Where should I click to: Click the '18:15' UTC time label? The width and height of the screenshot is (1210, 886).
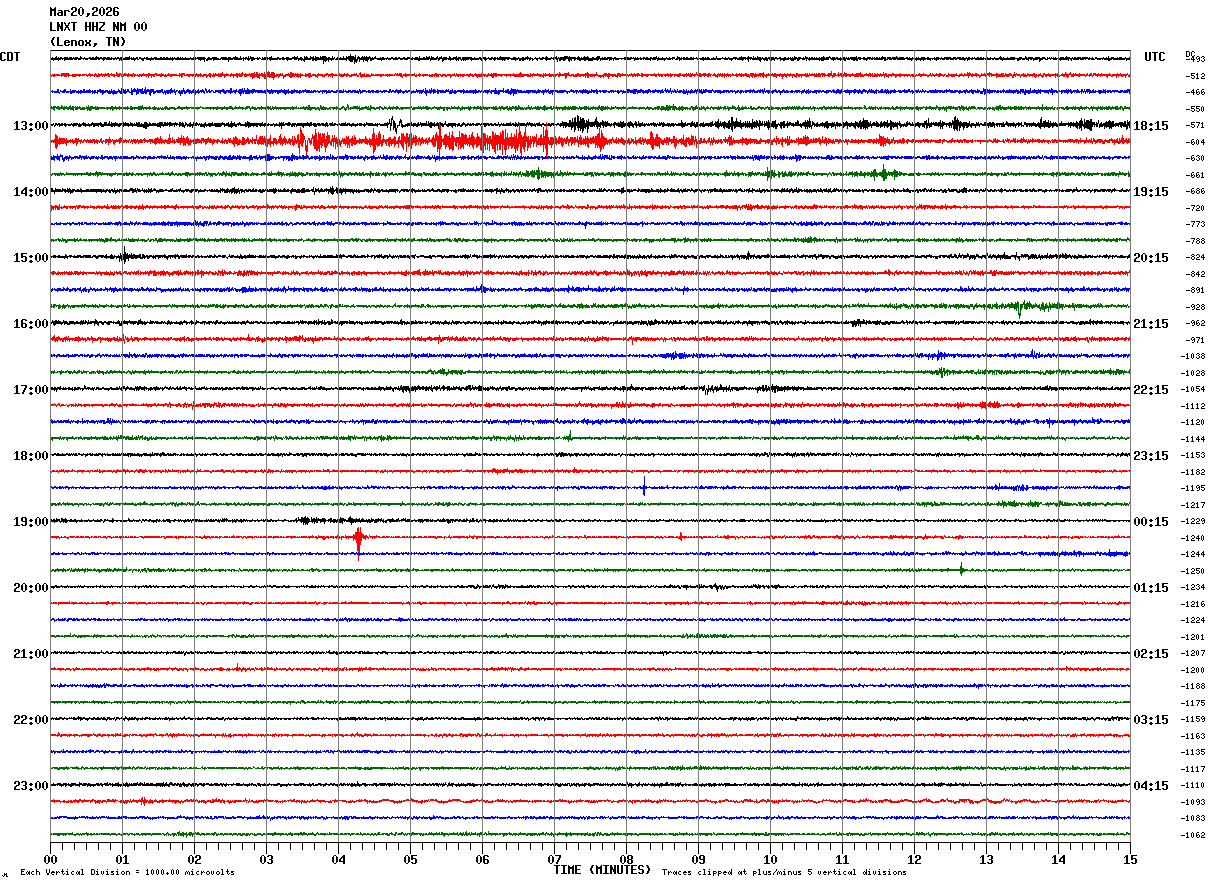[x=1151, y=126]
